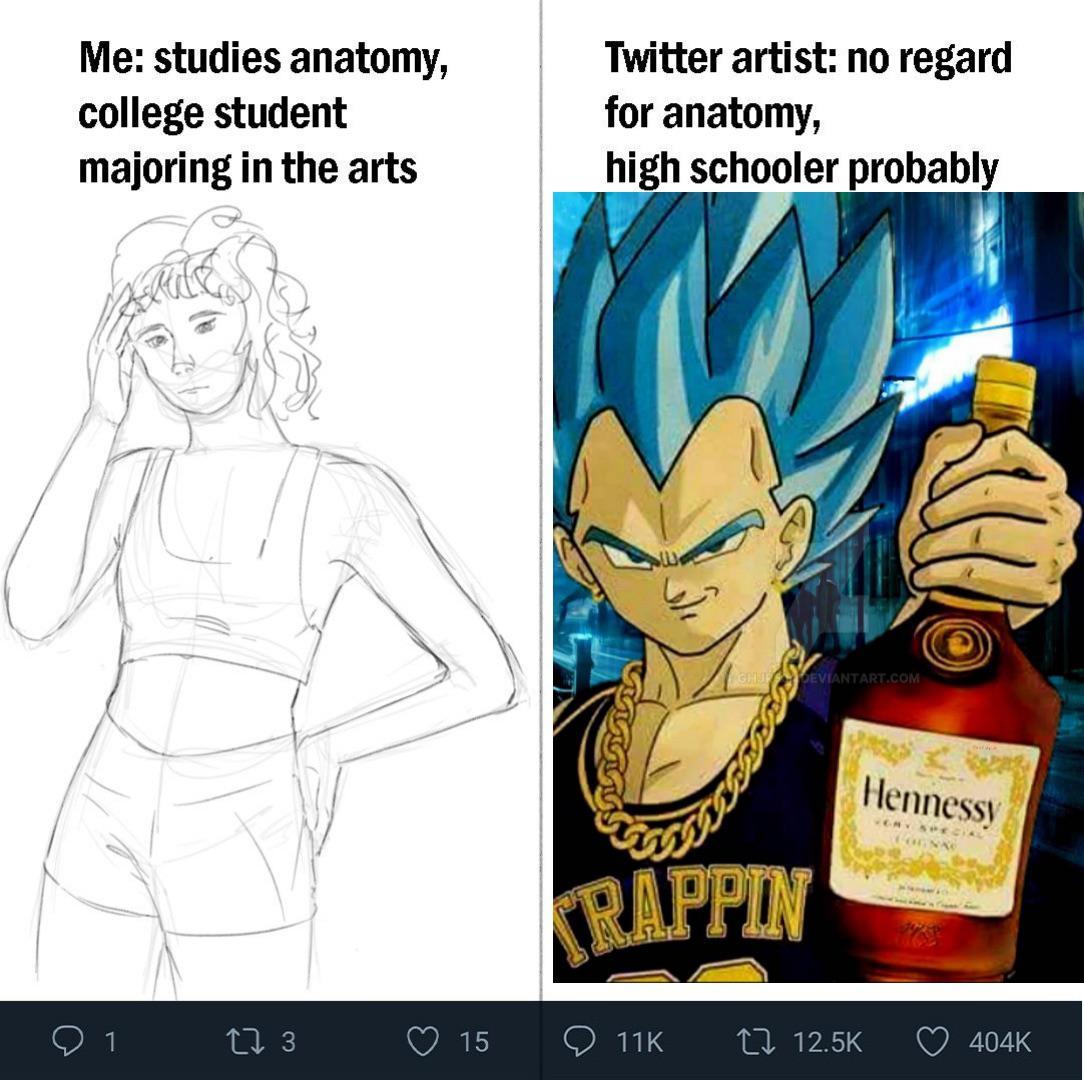The width and height of the screenshot is (1084, 1080).
Task: Reply to the anatomy sketch tweet
Action: pos(68,1041)
